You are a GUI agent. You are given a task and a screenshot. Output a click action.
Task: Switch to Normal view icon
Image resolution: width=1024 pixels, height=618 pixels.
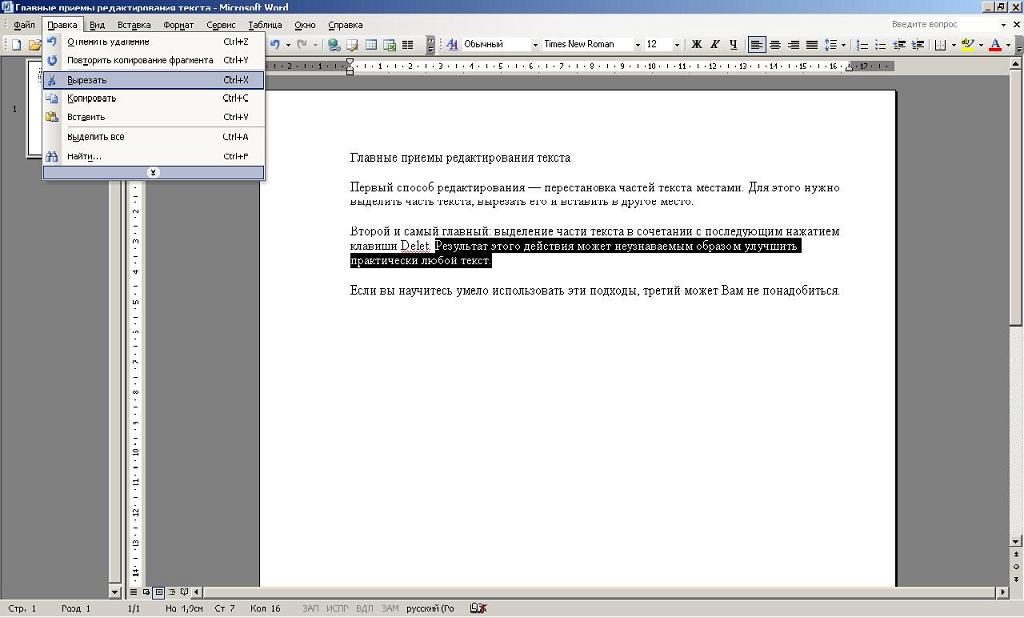[x=133, y=592]
